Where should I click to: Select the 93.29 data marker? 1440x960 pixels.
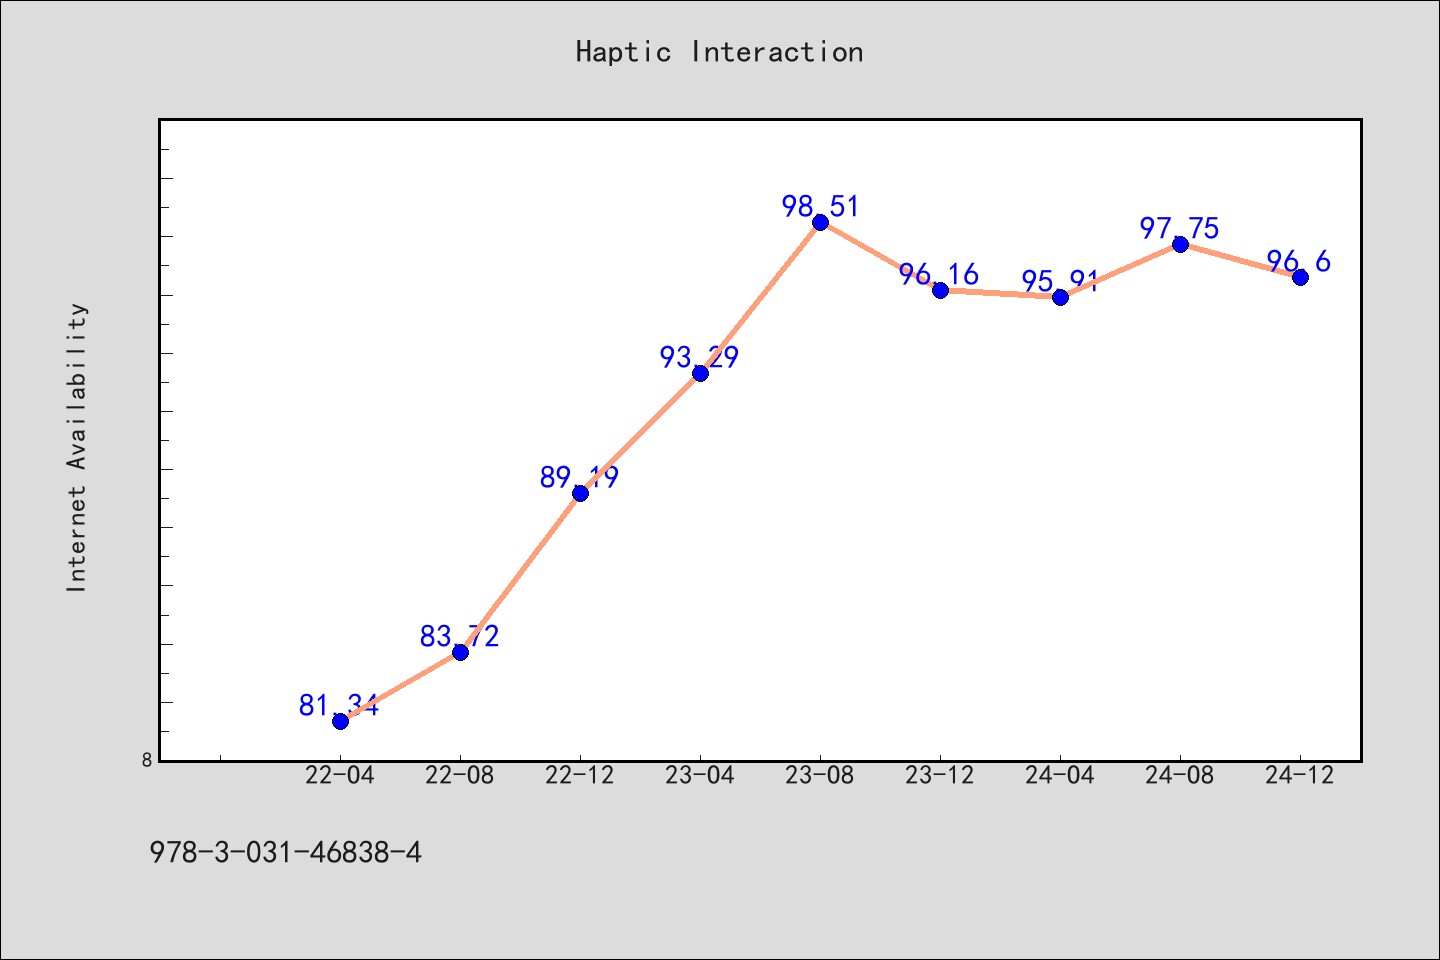tap(700, 373)
